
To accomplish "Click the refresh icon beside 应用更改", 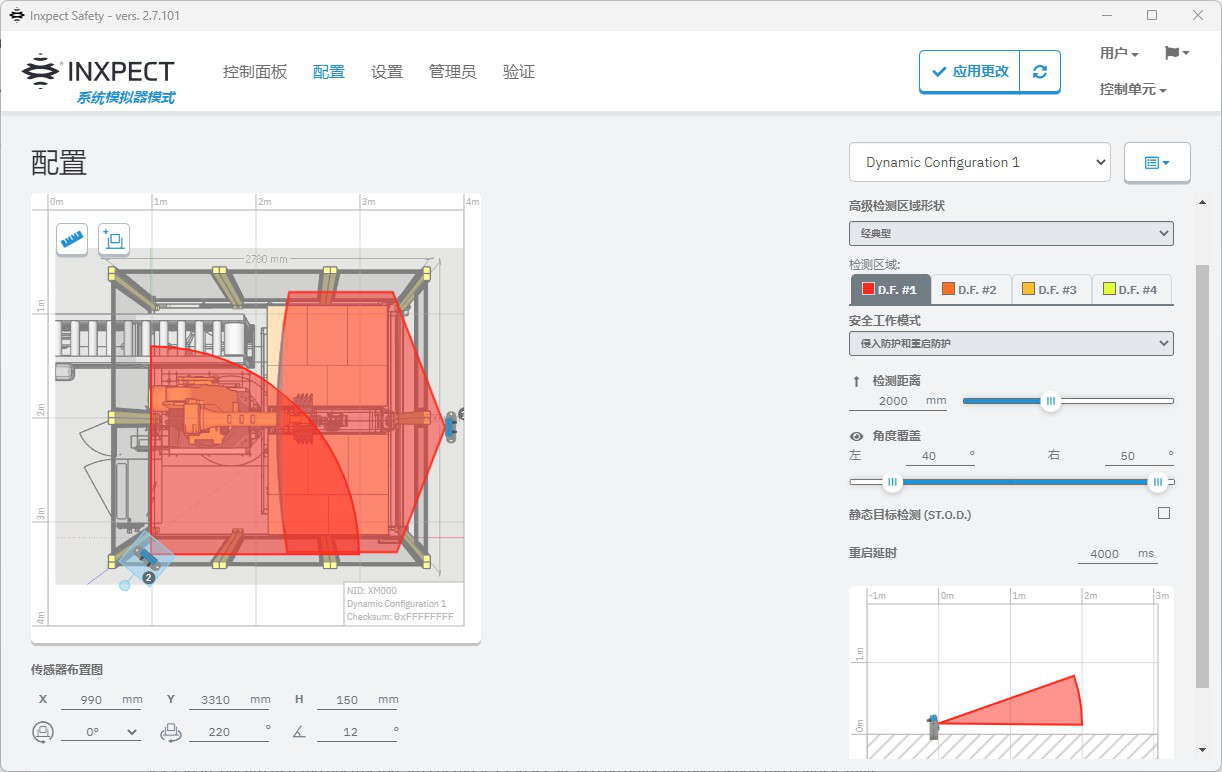I will tap(1040, 72).
